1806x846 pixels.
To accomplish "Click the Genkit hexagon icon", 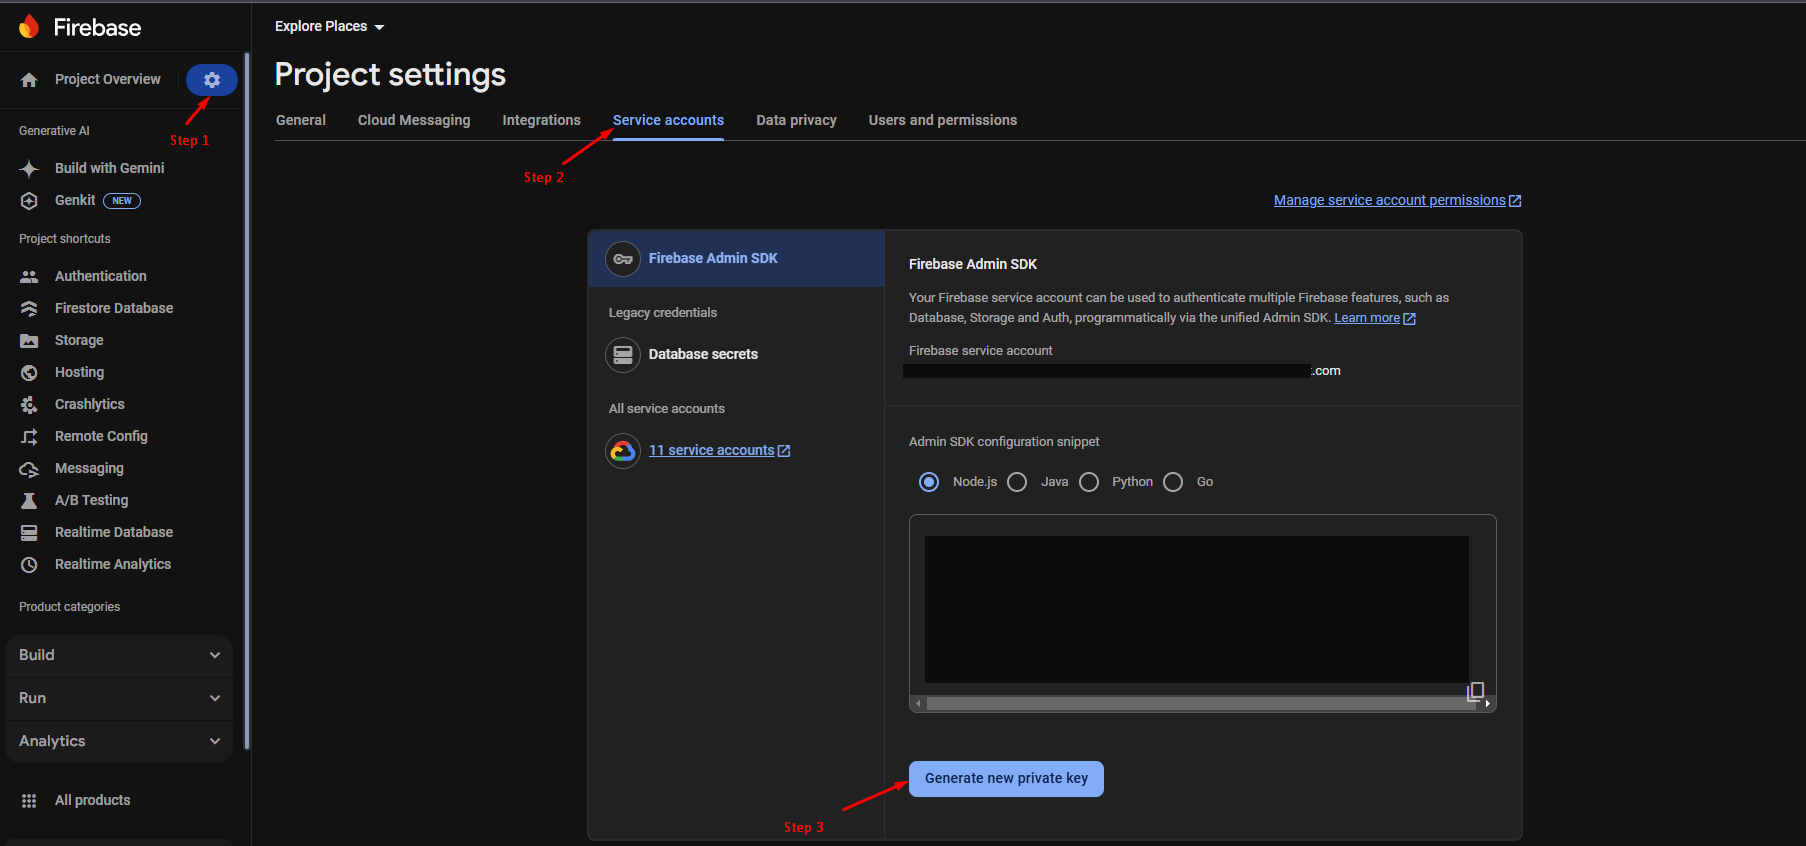I will (x=29, y=201).
